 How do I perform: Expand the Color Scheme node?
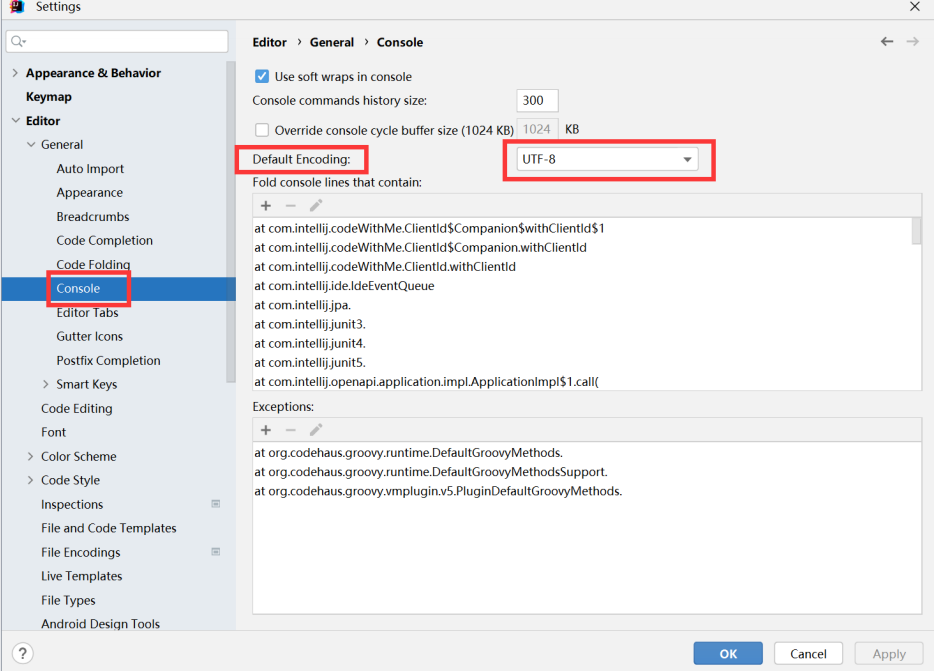30,456
